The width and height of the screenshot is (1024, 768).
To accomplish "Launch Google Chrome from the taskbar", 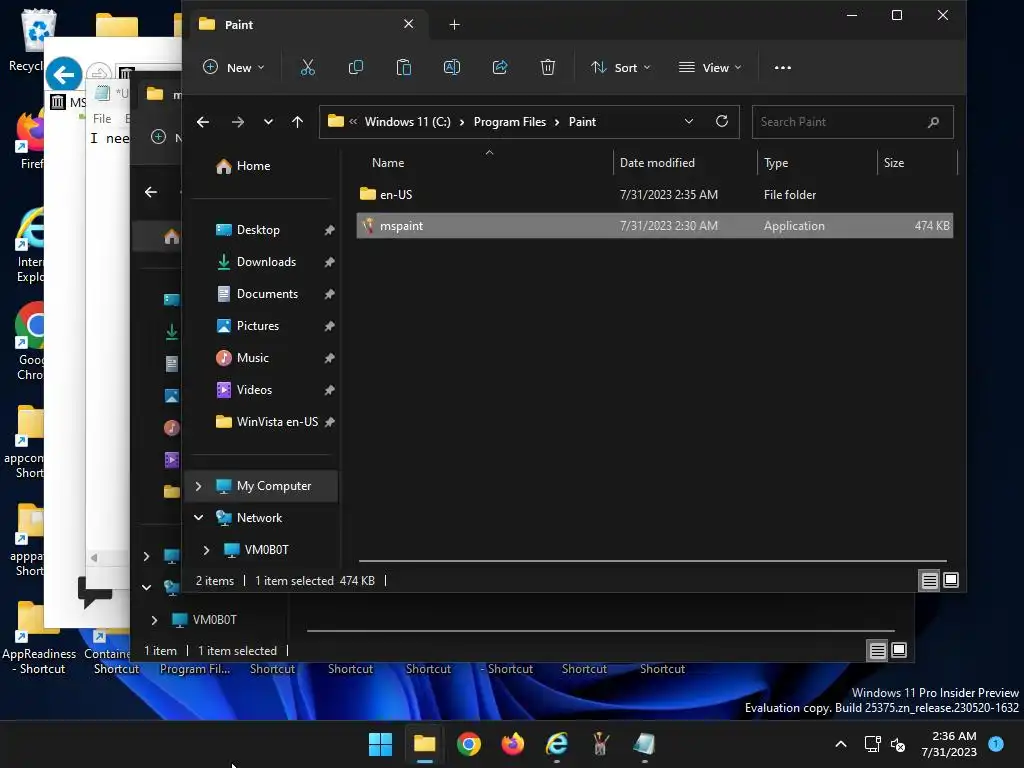I will tap(468, 744).
